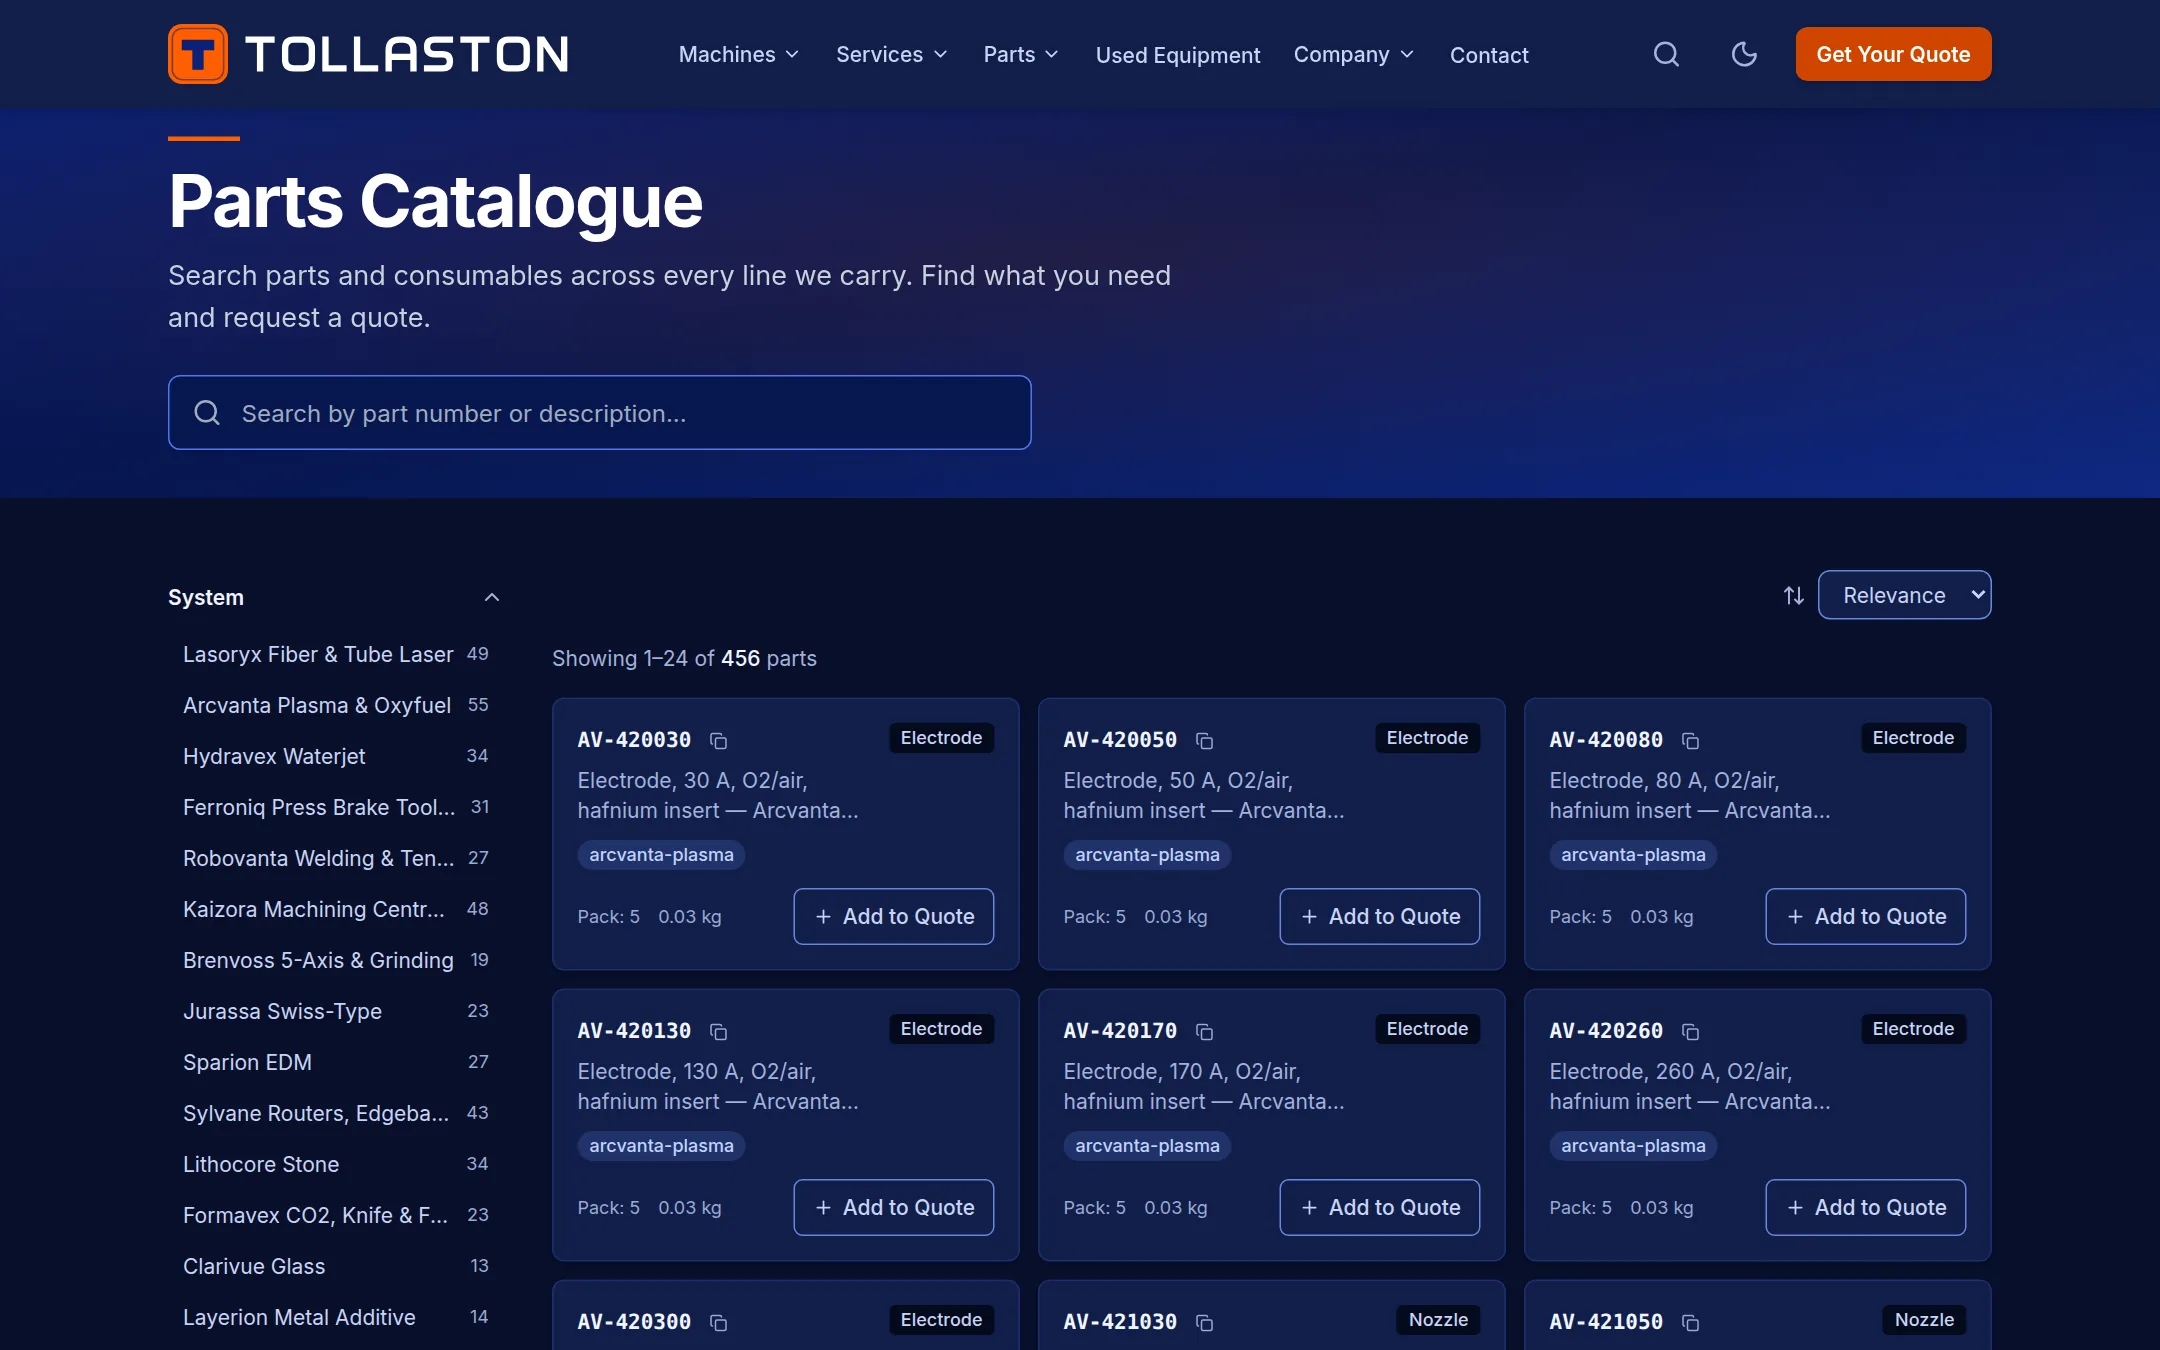Screen dimensions: 2160x1350
Task: Click arcvanta-plasma tag on AV-420130 card
Action: click(661, 1146)
